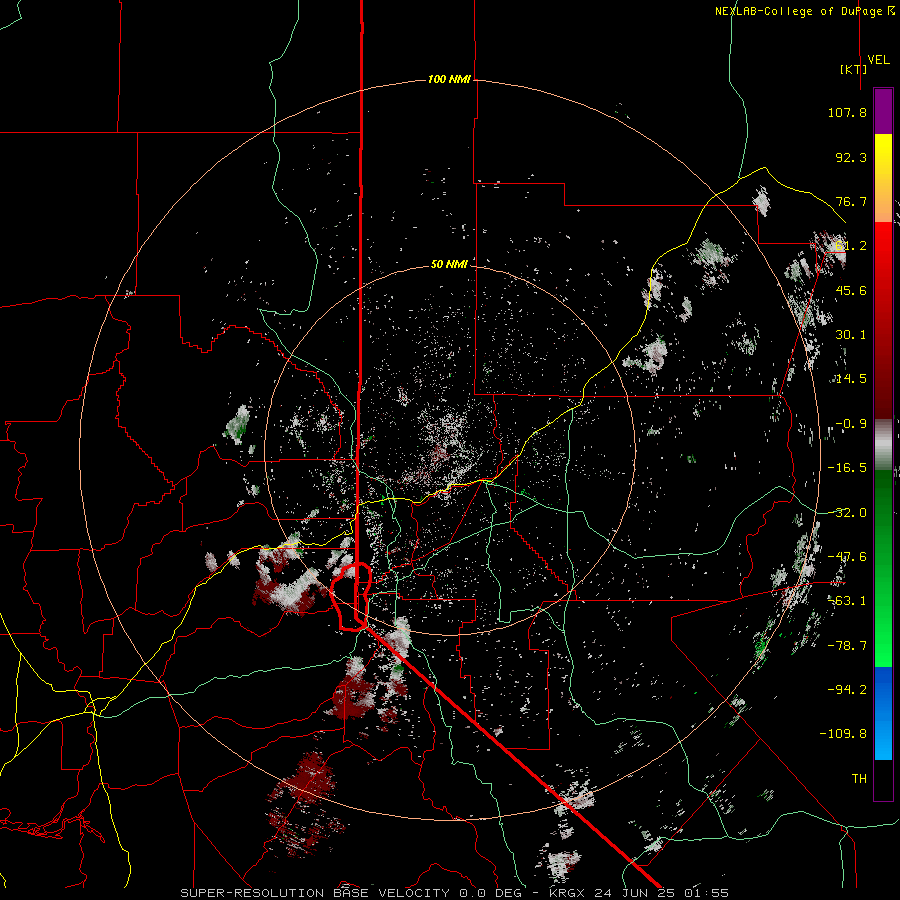Screen dimensions: 900x900
Task: Click the 45.6 velocity scale value
Action: (851, 290)
